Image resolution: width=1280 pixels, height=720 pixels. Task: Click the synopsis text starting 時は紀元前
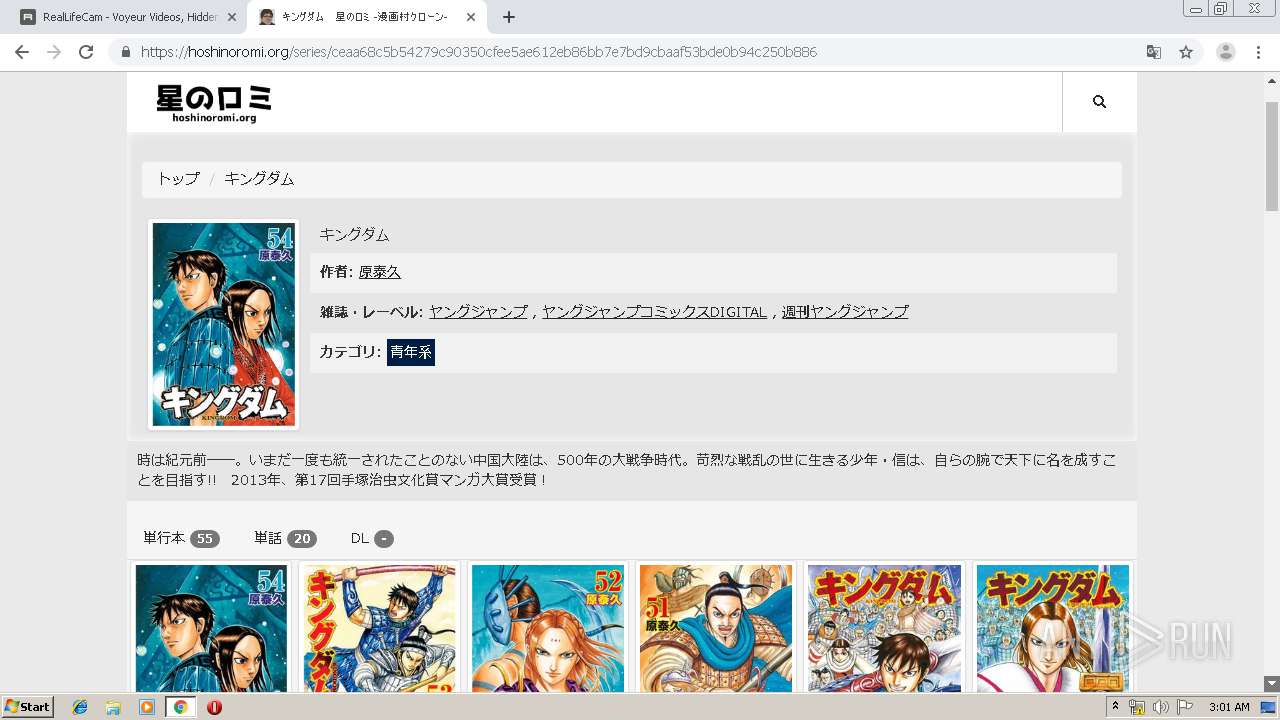[626, 470]
